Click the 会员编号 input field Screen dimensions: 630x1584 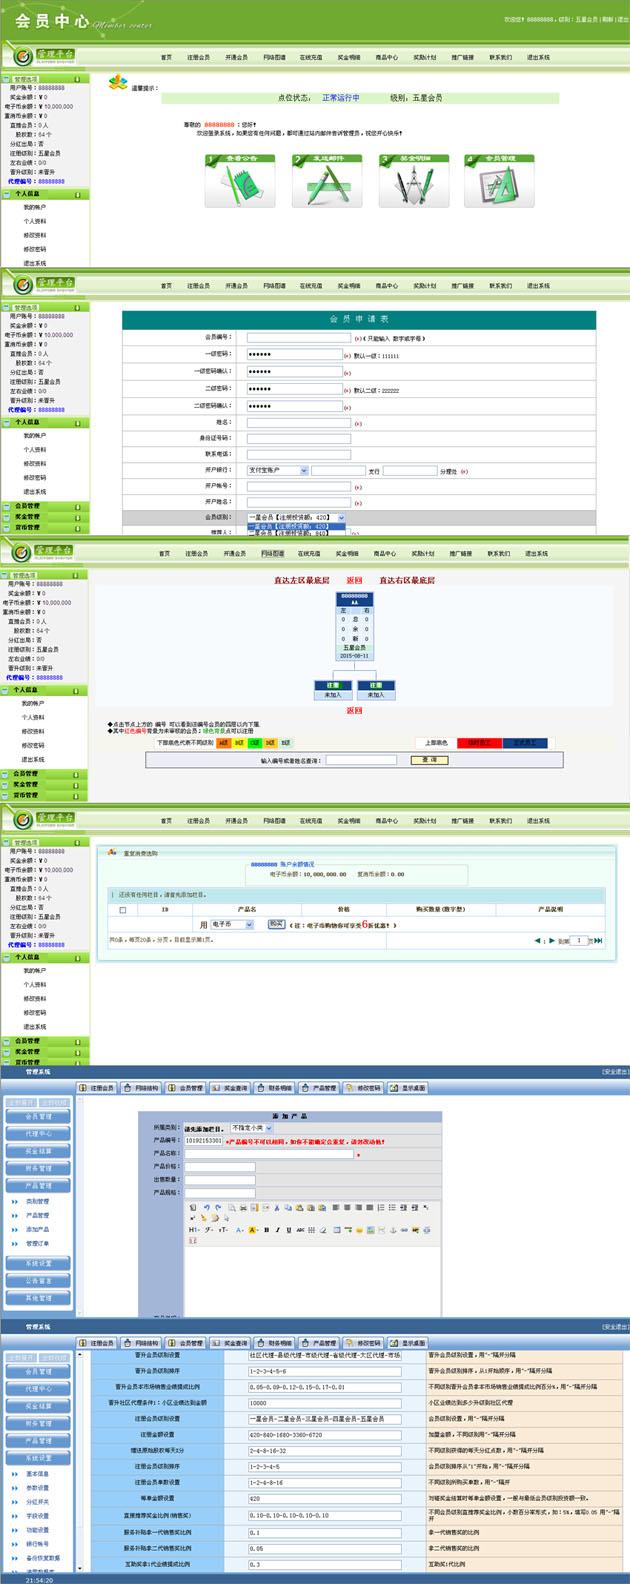coord(298,337)
